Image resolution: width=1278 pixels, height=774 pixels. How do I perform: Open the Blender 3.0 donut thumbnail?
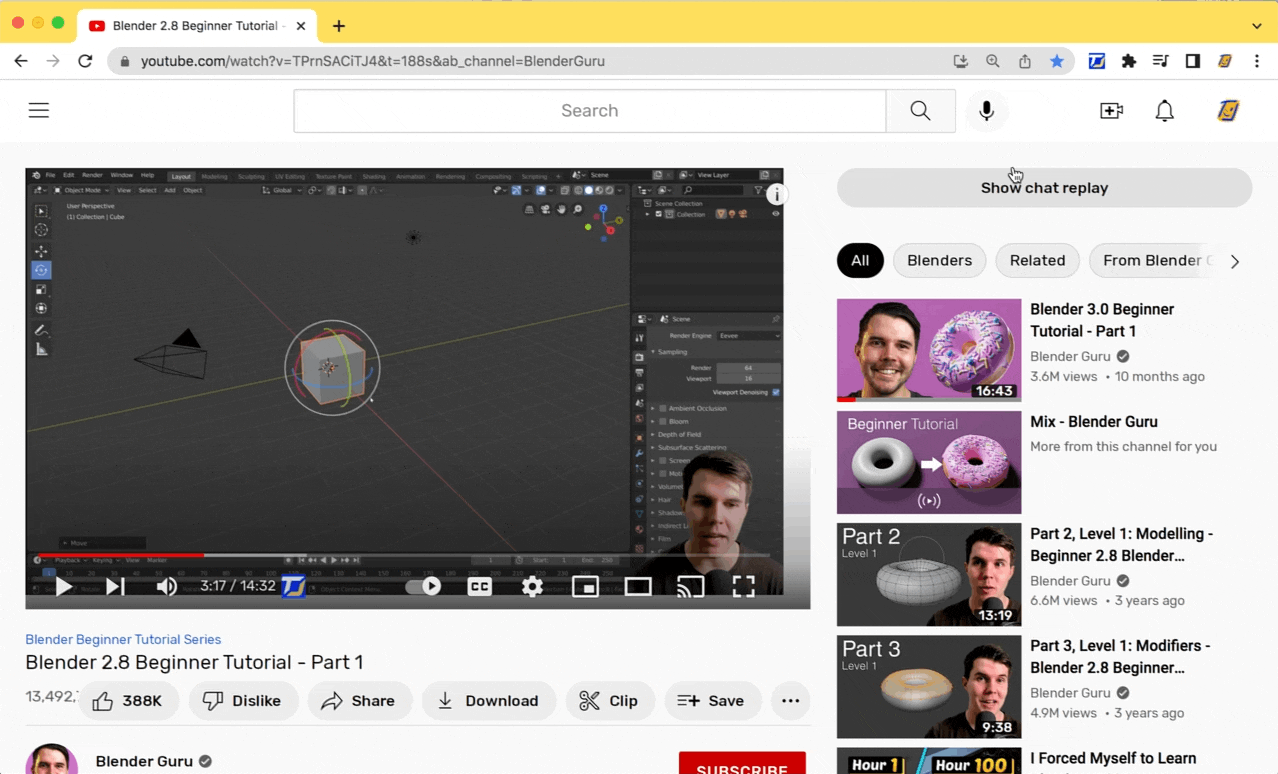(x=929, y=350)
